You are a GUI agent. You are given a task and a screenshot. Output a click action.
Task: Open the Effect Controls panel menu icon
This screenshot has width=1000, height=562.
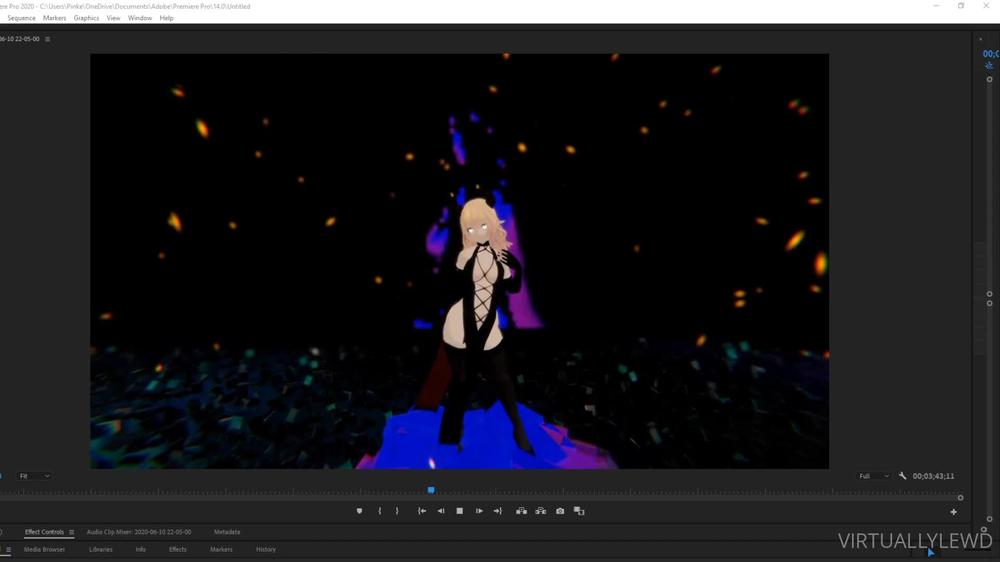(71, 532)
